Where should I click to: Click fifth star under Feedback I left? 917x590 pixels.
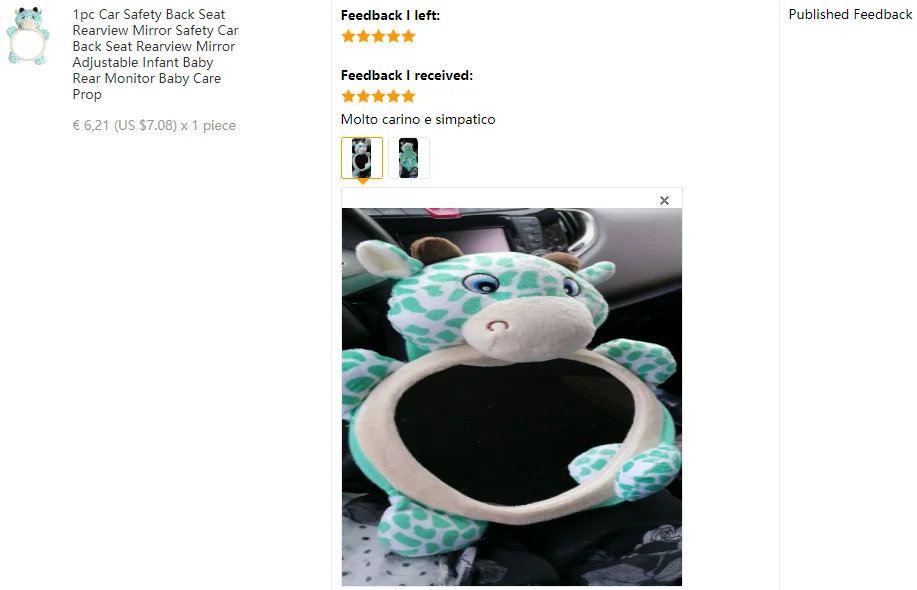408,36
